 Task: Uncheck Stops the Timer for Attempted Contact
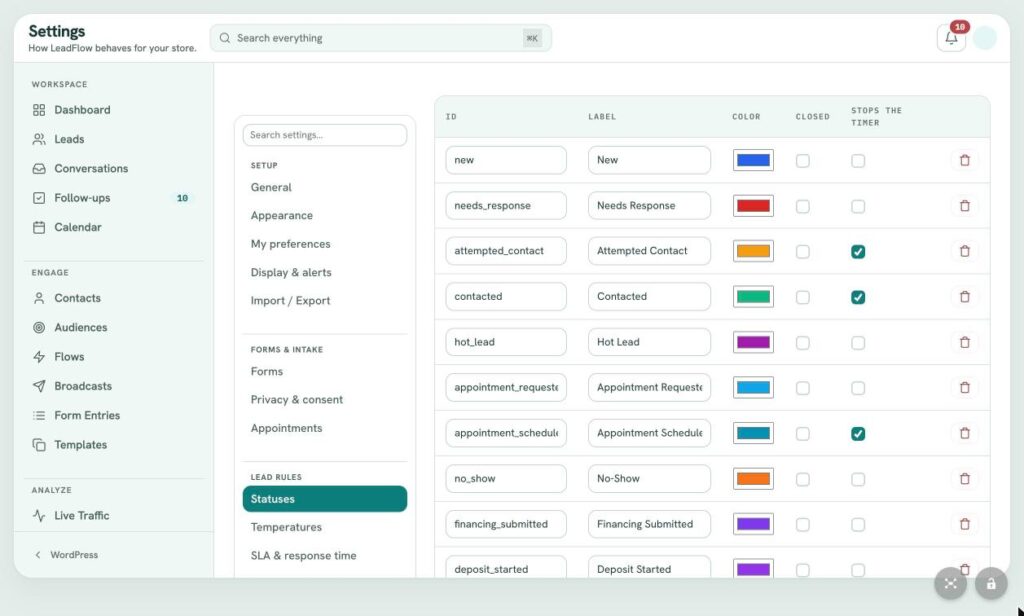pyautogui.click(x=858, y=251)
